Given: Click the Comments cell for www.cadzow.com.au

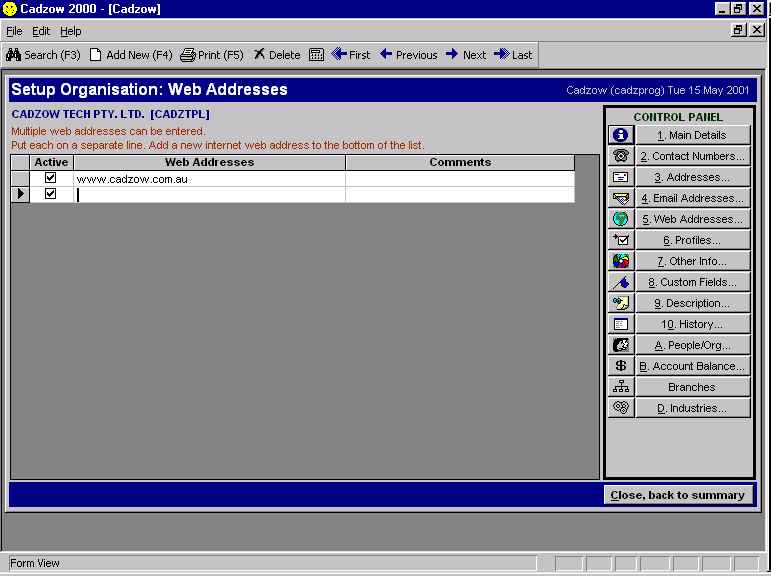Looking at the screenshot, I should click(x=460, y=179).
